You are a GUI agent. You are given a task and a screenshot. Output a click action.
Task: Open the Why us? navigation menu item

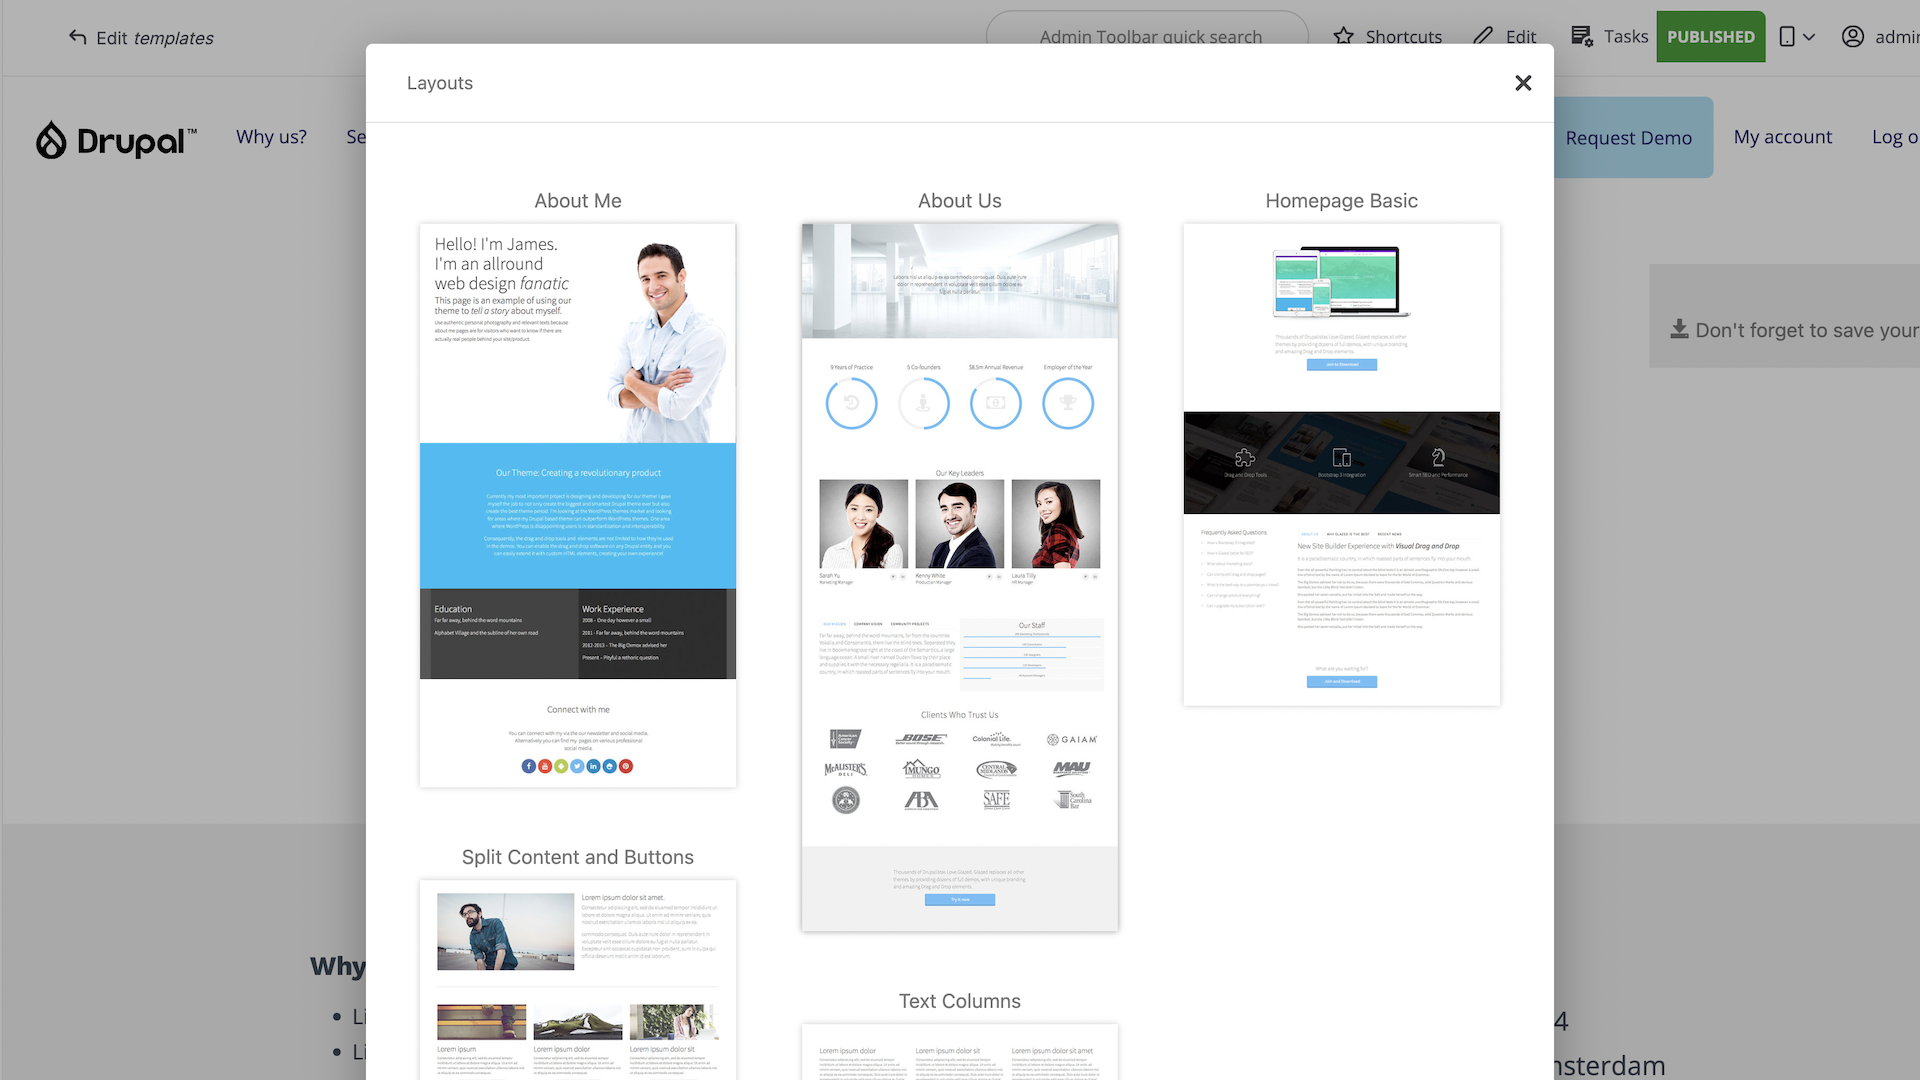click(272, 137)
